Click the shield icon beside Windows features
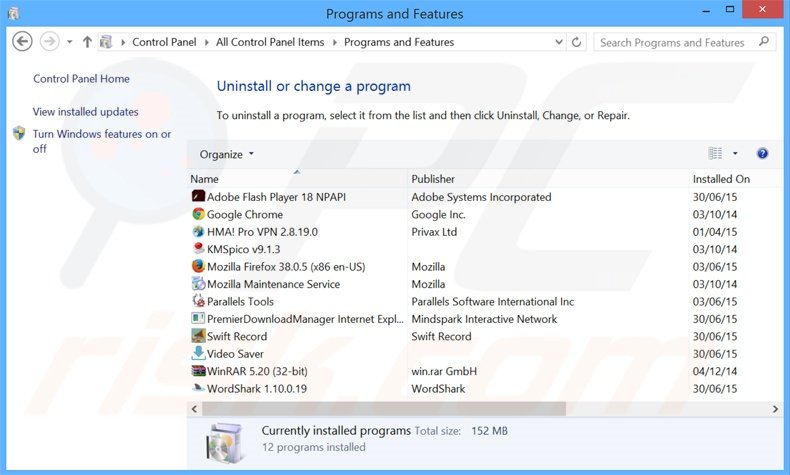 (19, 133)
